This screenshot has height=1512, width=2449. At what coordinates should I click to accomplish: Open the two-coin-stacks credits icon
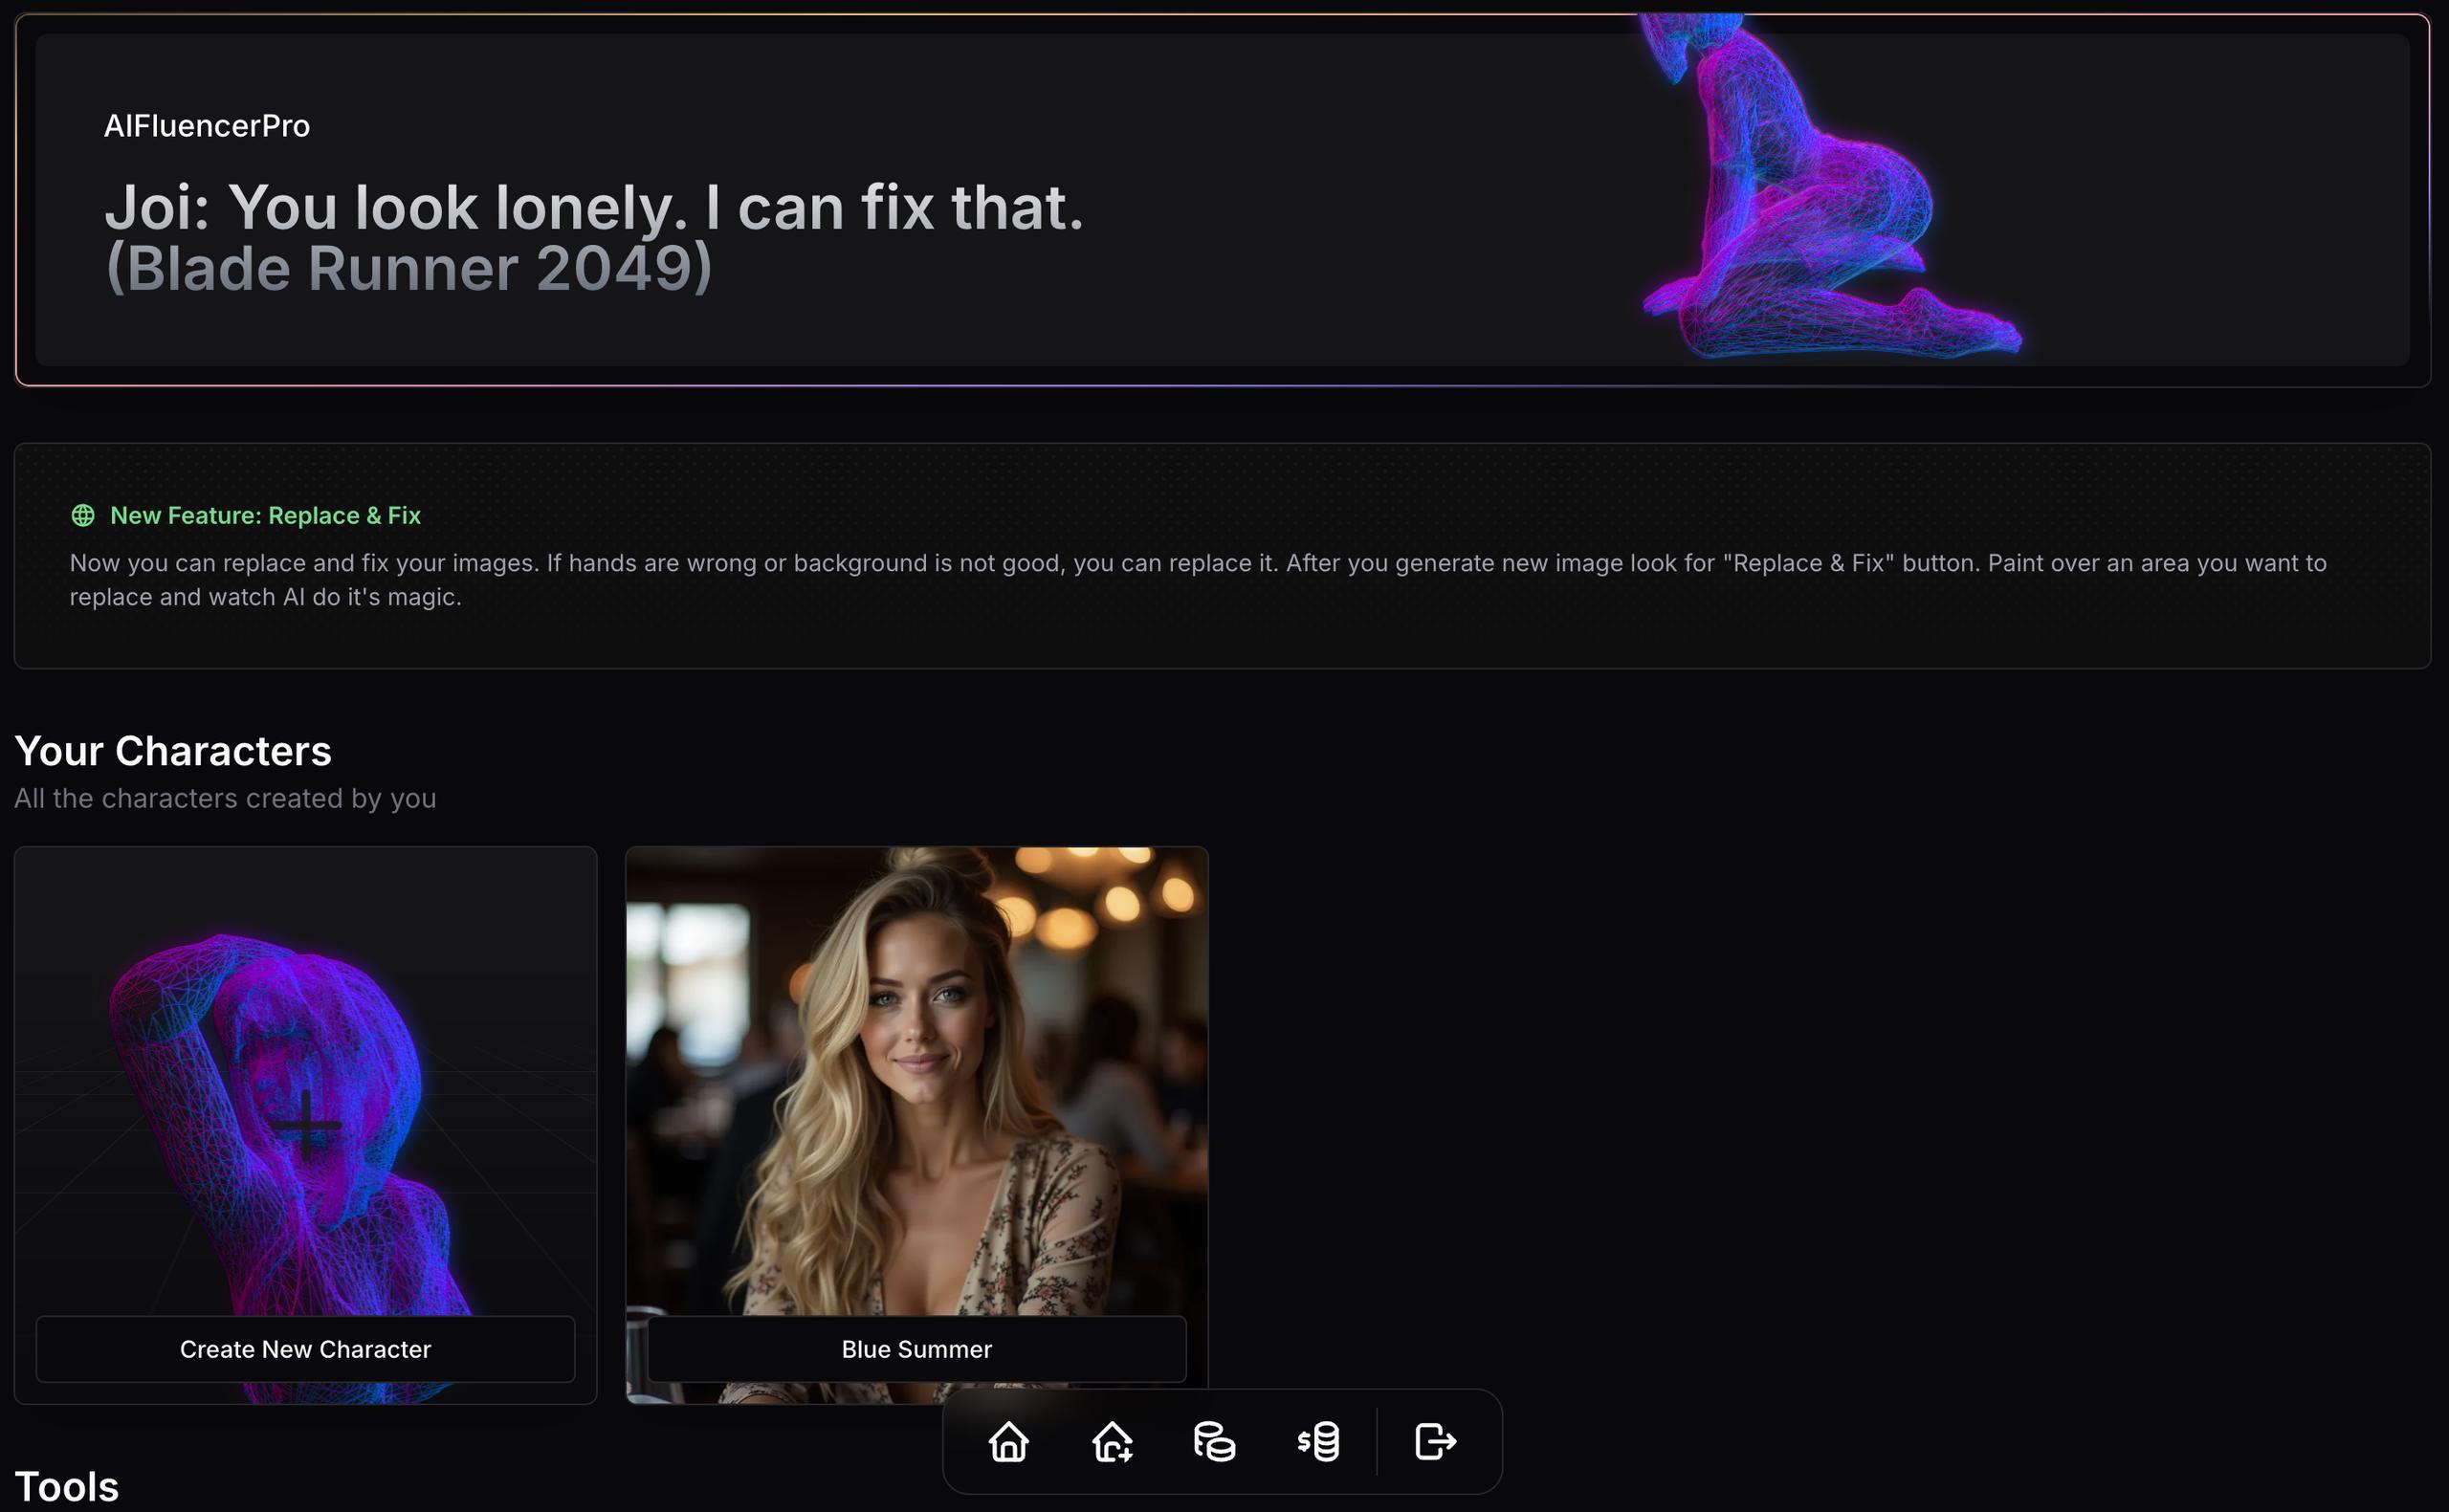tap(1214, 1441)
